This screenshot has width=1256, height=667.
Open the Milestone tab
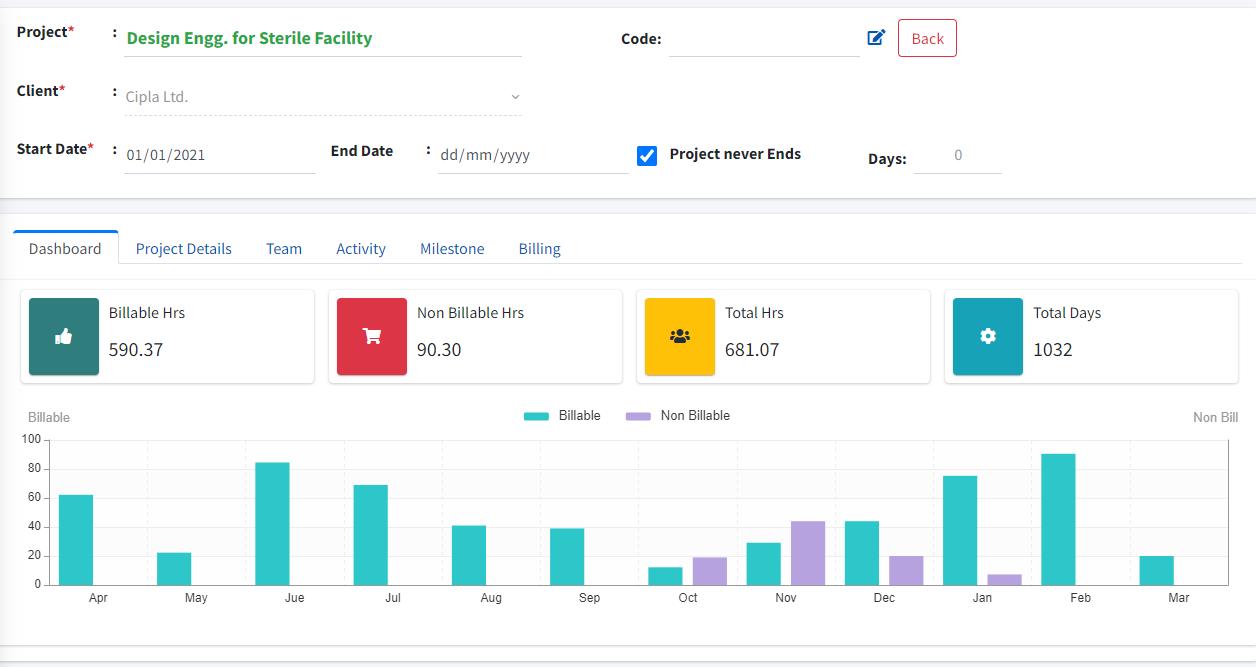coord(452,249)
